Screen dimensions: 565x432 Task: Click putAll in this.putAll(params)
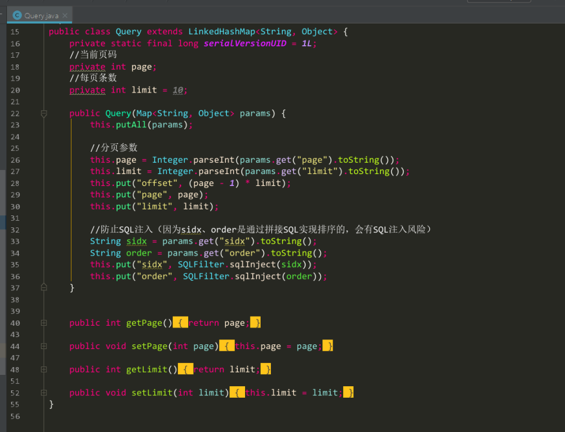click(x=131, y=125)
